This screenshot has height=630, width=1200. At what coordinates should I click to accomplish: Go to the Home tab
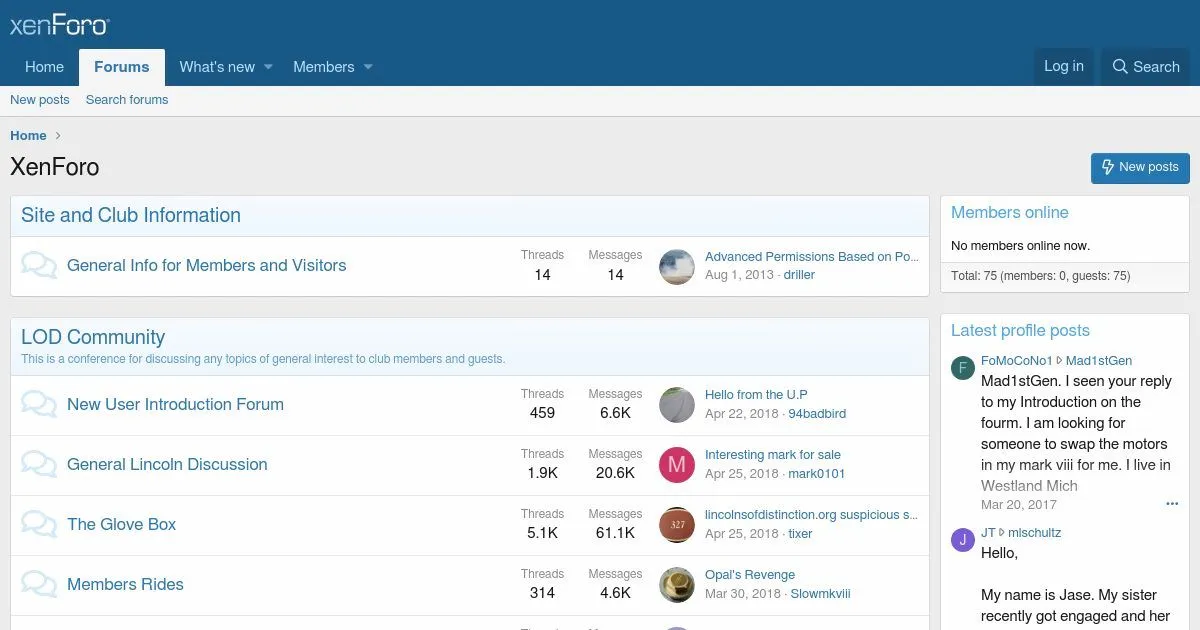44,67
